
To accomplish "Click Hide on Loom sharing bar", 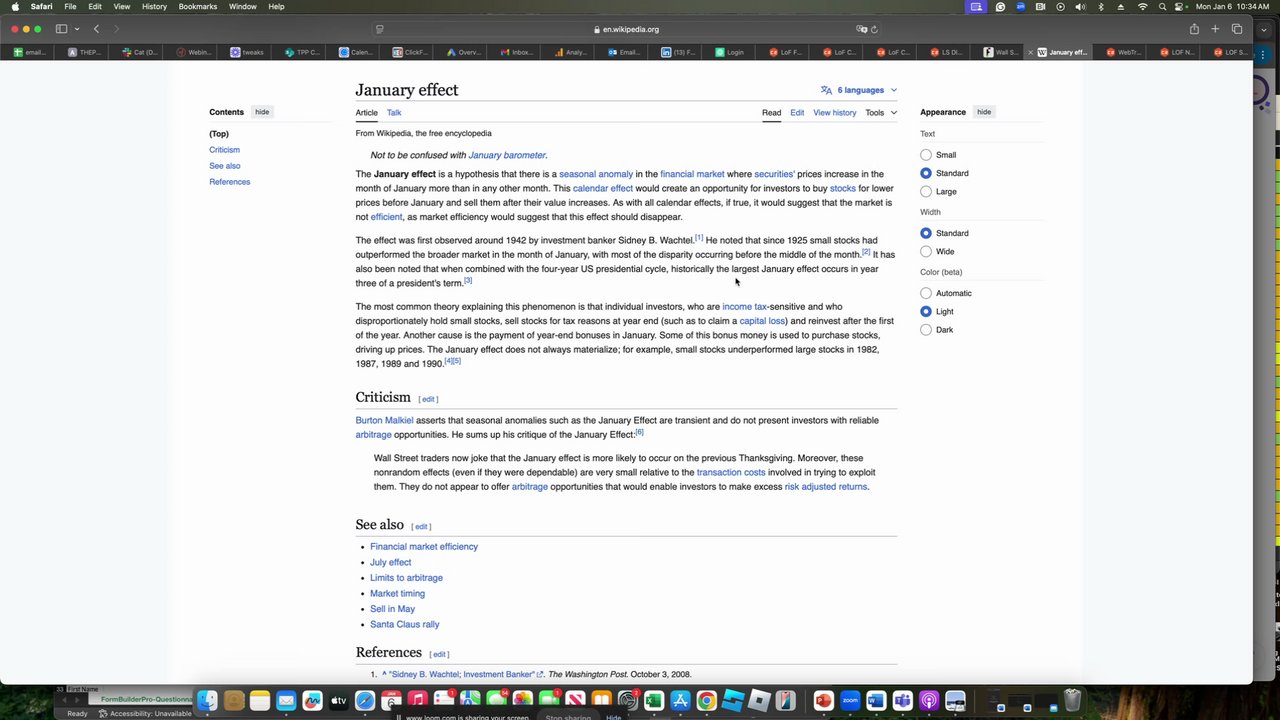I will [x=614, y=717].
